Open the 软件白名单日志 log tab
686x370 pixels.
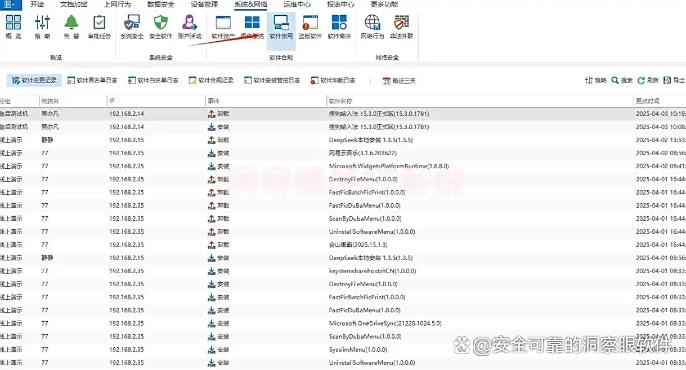tap(153, 80)
